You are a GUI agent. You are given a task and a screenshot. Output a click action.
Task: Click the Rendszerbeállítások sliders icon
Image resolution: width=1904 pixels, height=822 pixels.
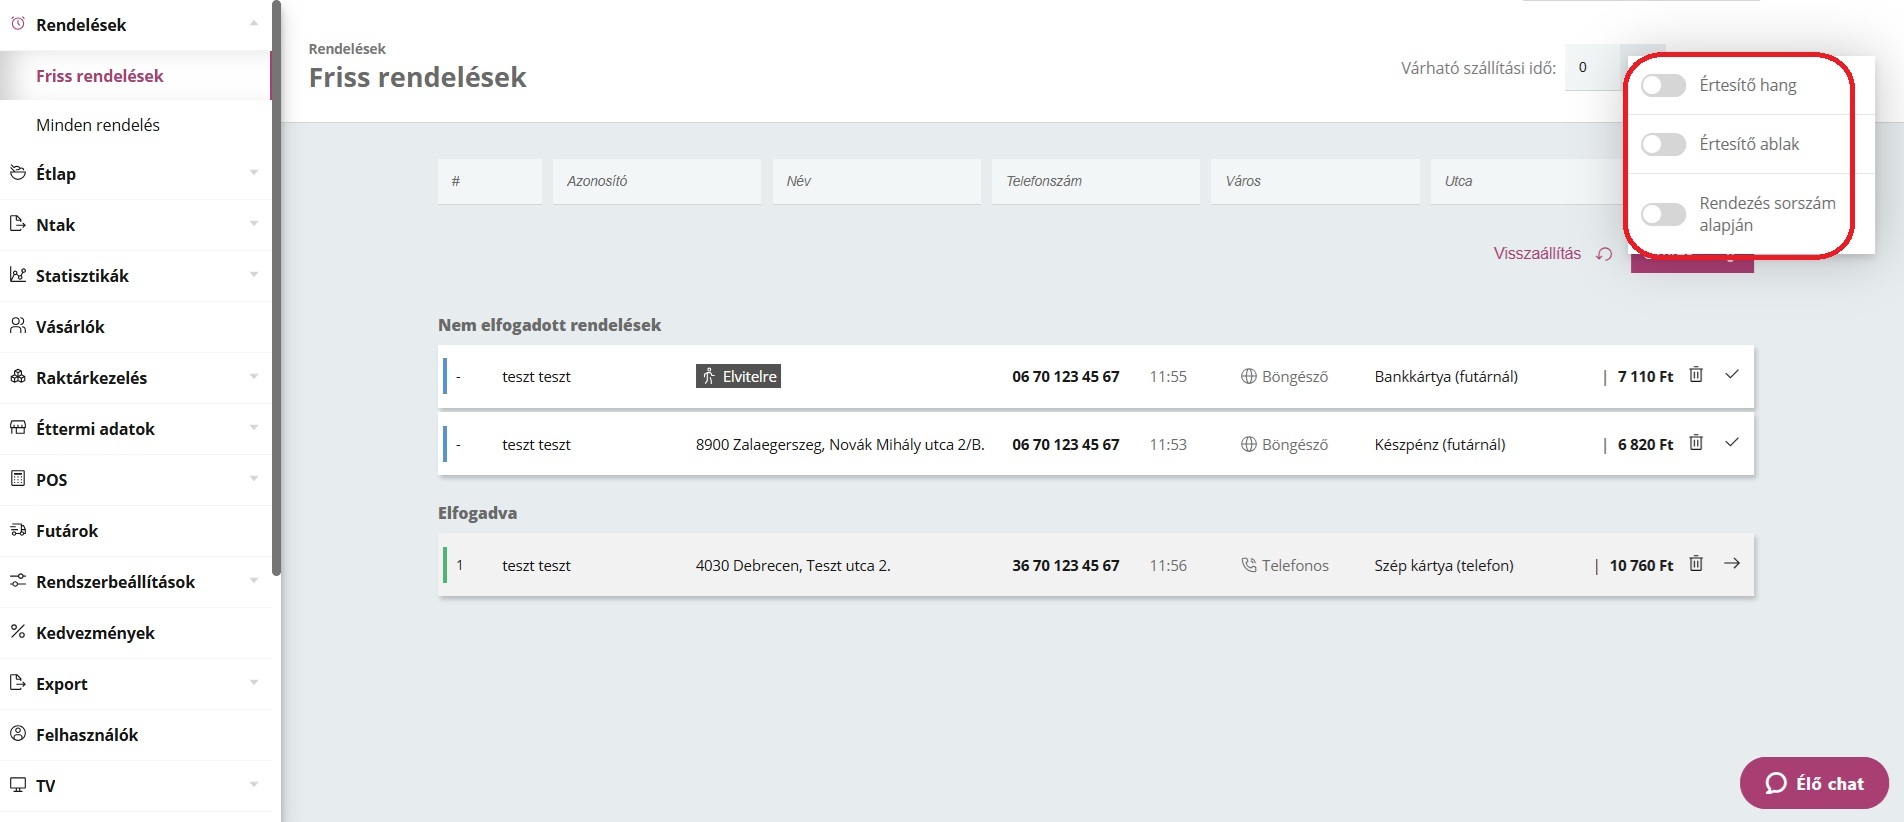(x=18, y=581)
